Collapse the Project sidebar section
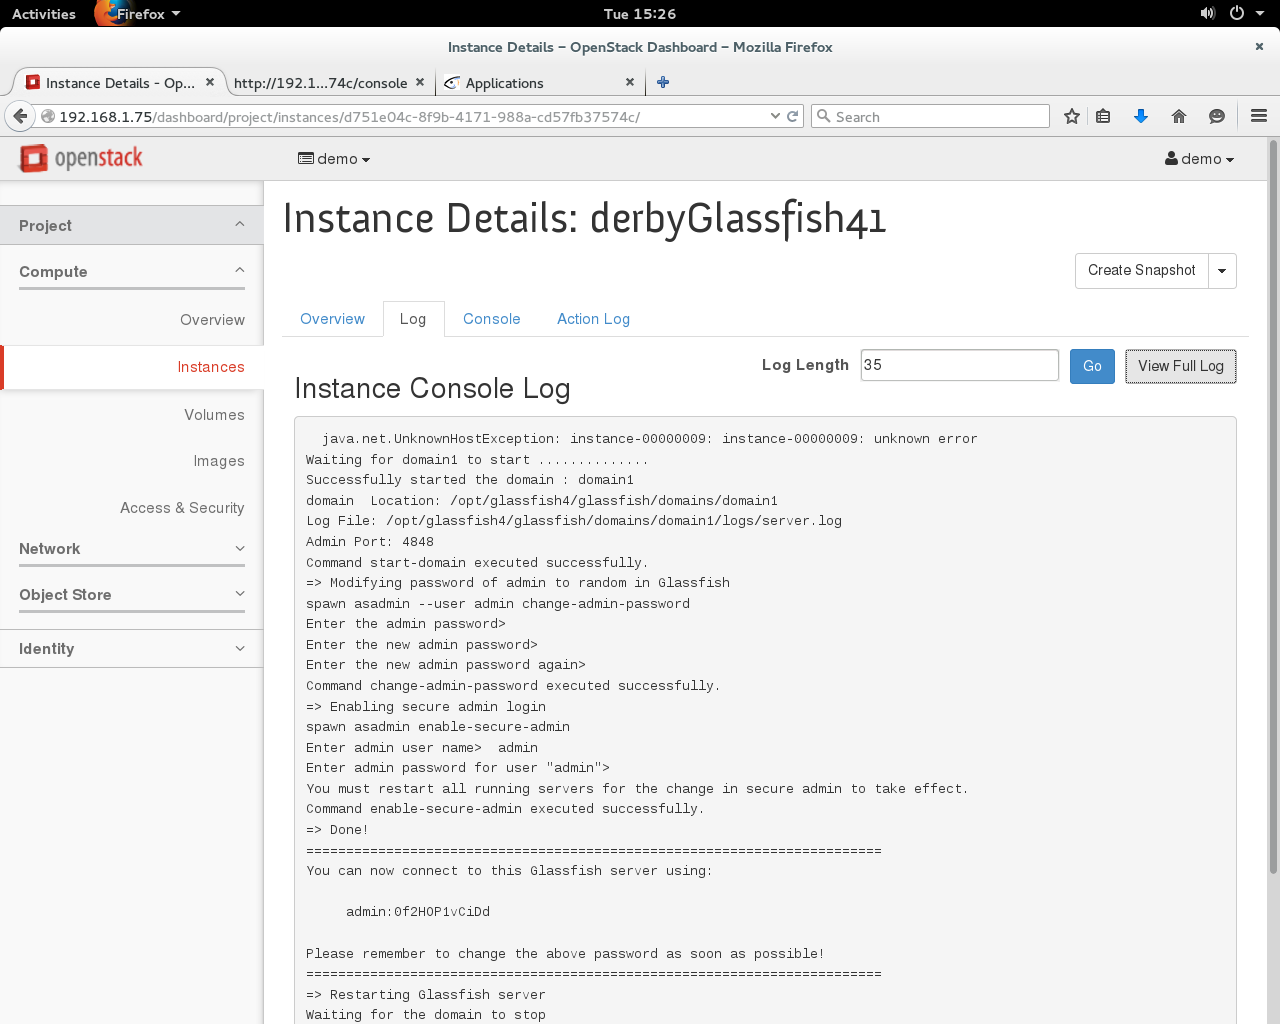This screenshot has width=1280, height=1024. (131, 225)
